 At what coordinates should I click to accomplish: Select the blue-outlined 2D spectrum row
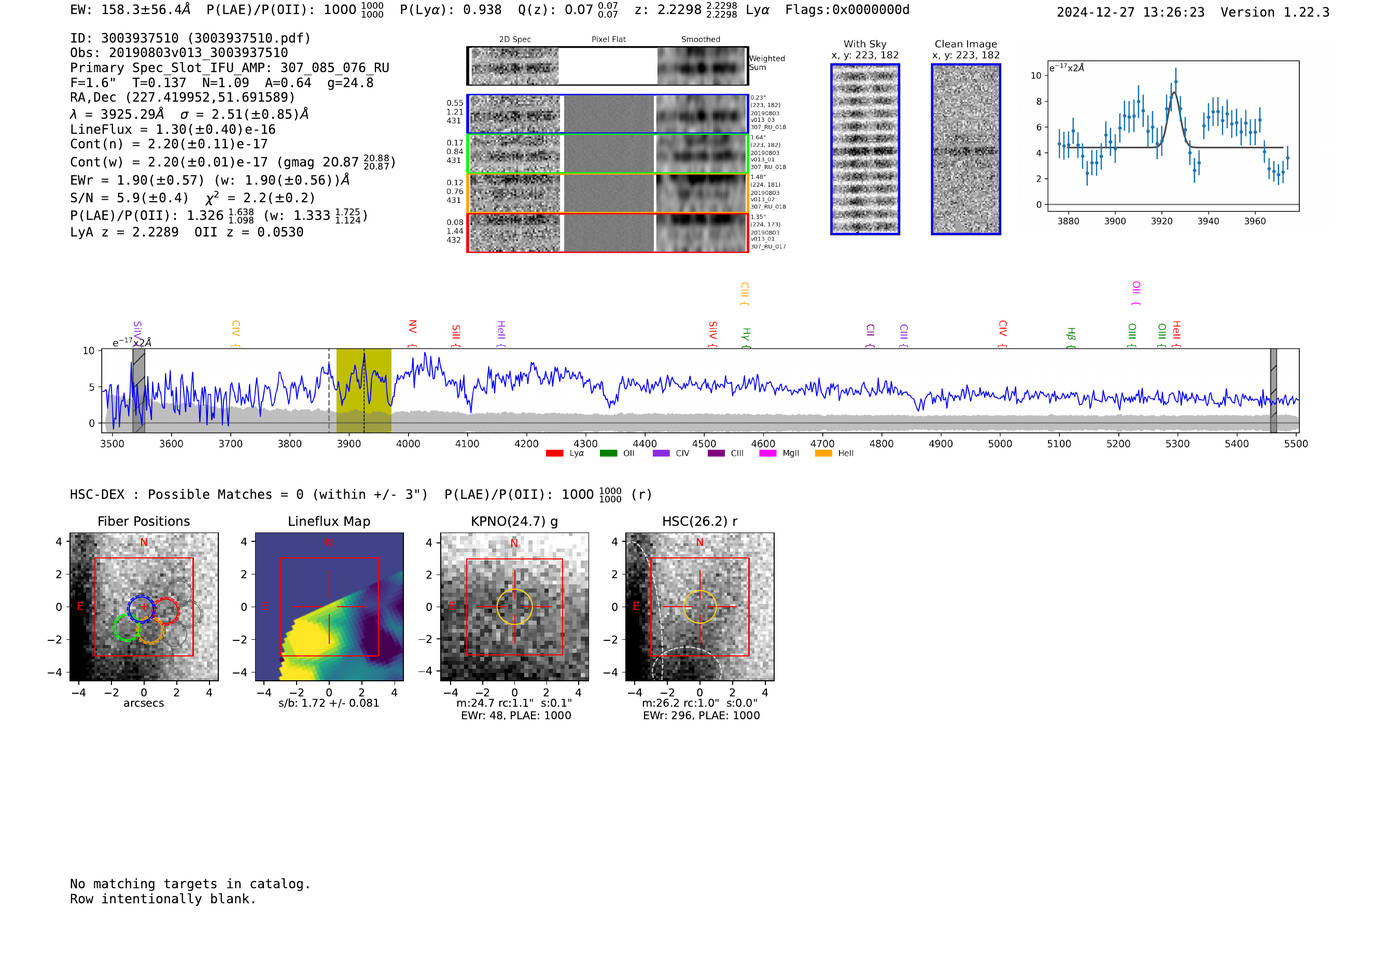[608, 114]
